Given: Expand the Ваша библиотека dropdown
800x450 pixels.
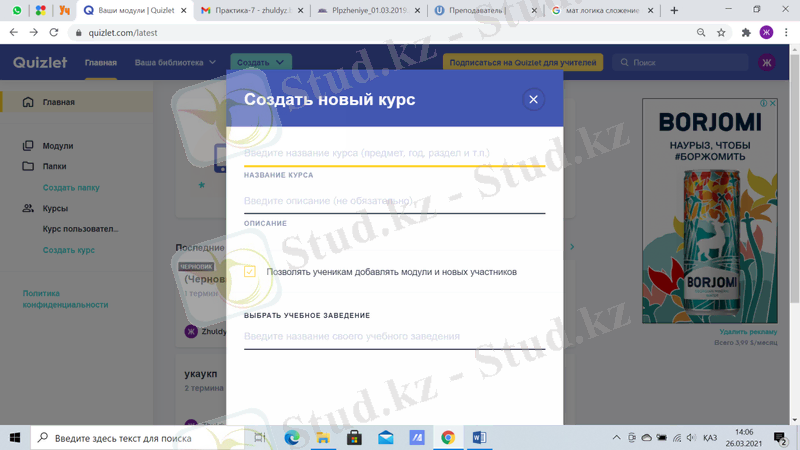Looking at the screenshot, I should [175, 62].
